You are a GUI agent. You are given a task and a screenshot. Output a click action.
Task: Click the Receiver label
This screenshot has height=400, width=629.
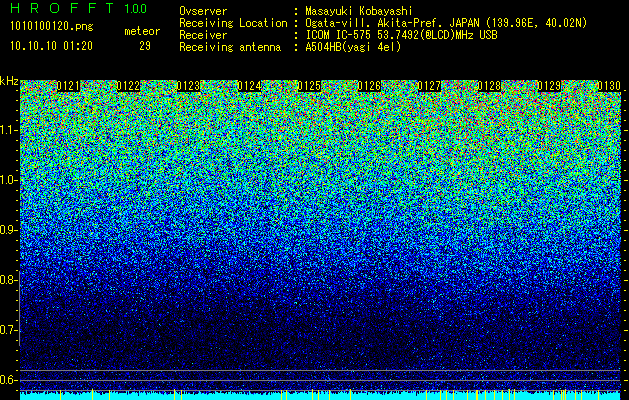[x=203, y=35]
